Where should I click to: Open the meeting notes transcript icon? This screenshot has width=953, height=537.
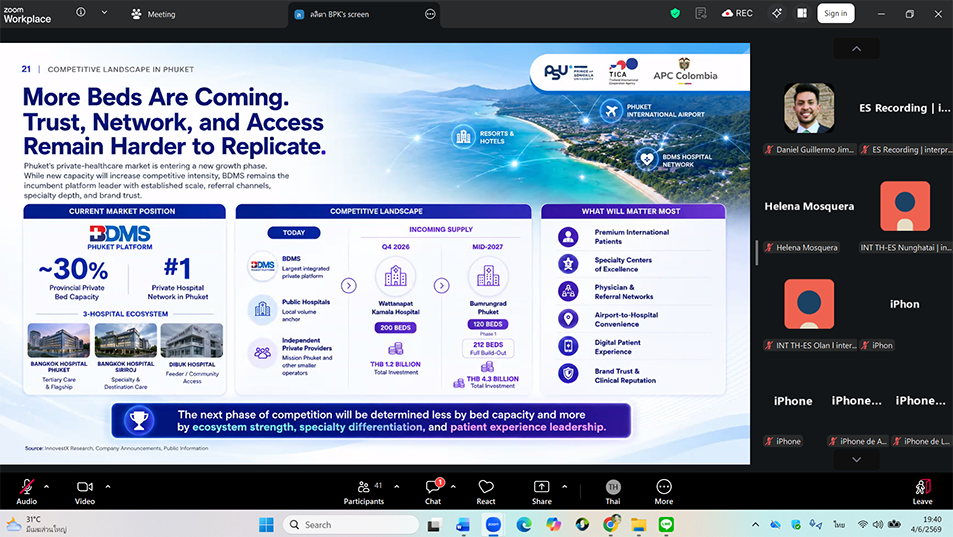coord(701,13)
